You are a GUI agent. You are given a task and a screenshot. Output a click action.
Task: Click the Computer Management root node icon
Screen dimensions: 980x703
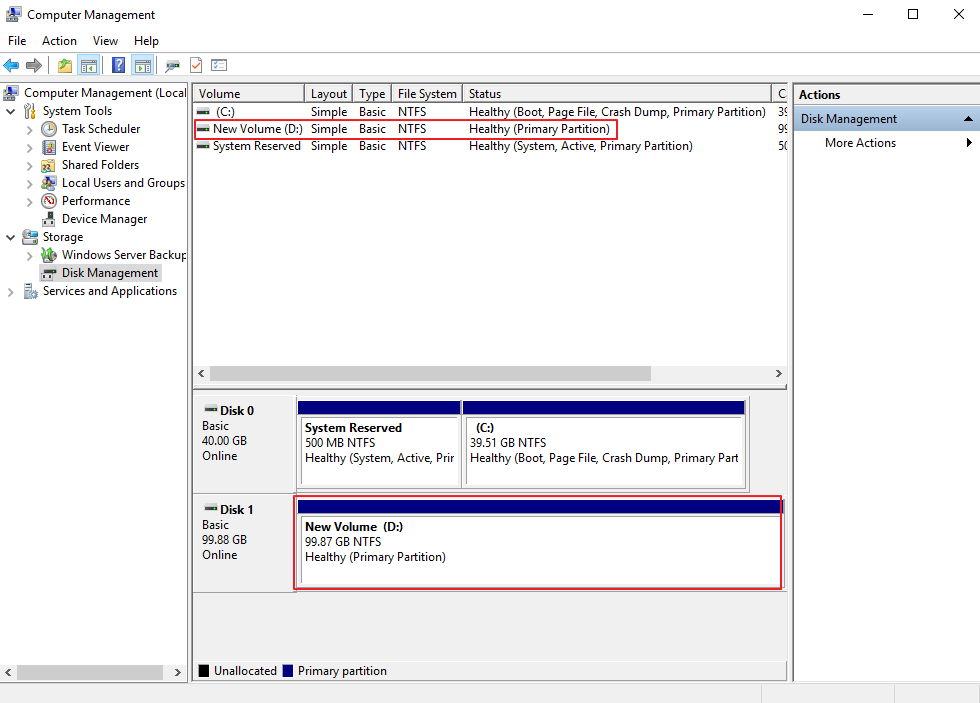(x=11, y=93)
